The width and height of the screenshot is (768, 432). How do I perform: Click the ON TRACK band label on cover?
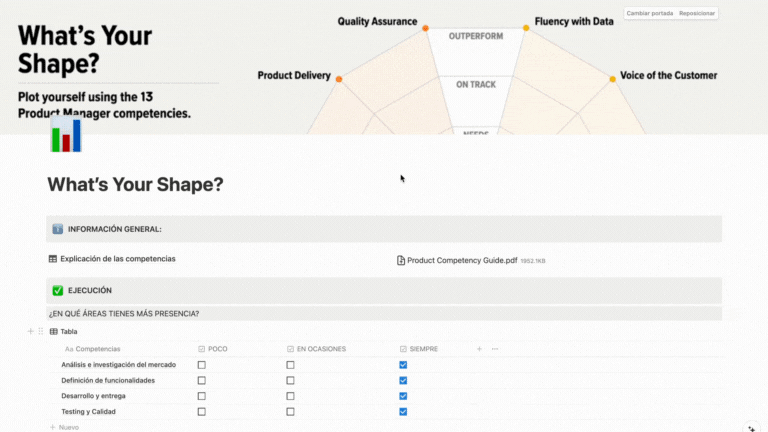[476, 85]
